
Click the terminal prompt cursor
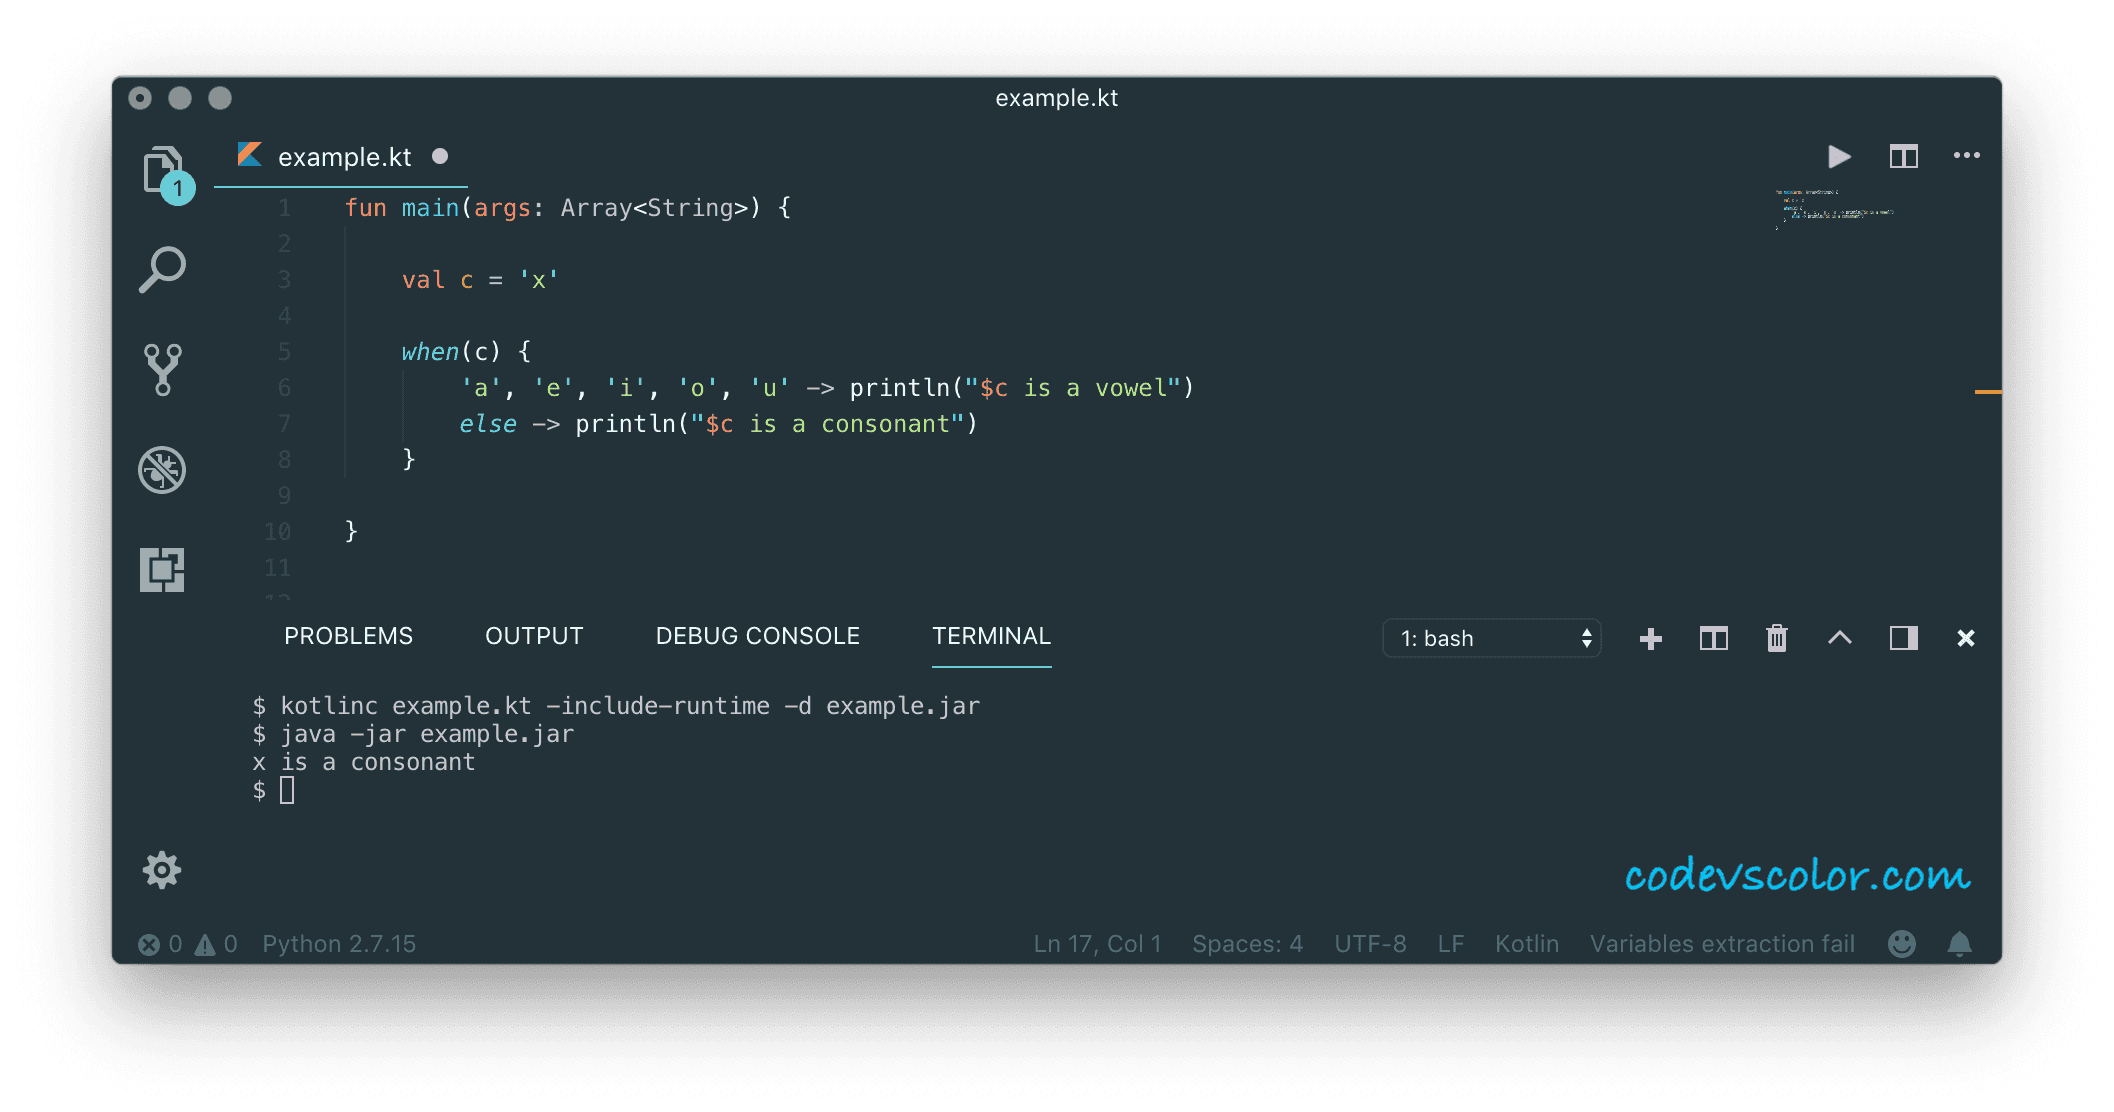(287, 791)
